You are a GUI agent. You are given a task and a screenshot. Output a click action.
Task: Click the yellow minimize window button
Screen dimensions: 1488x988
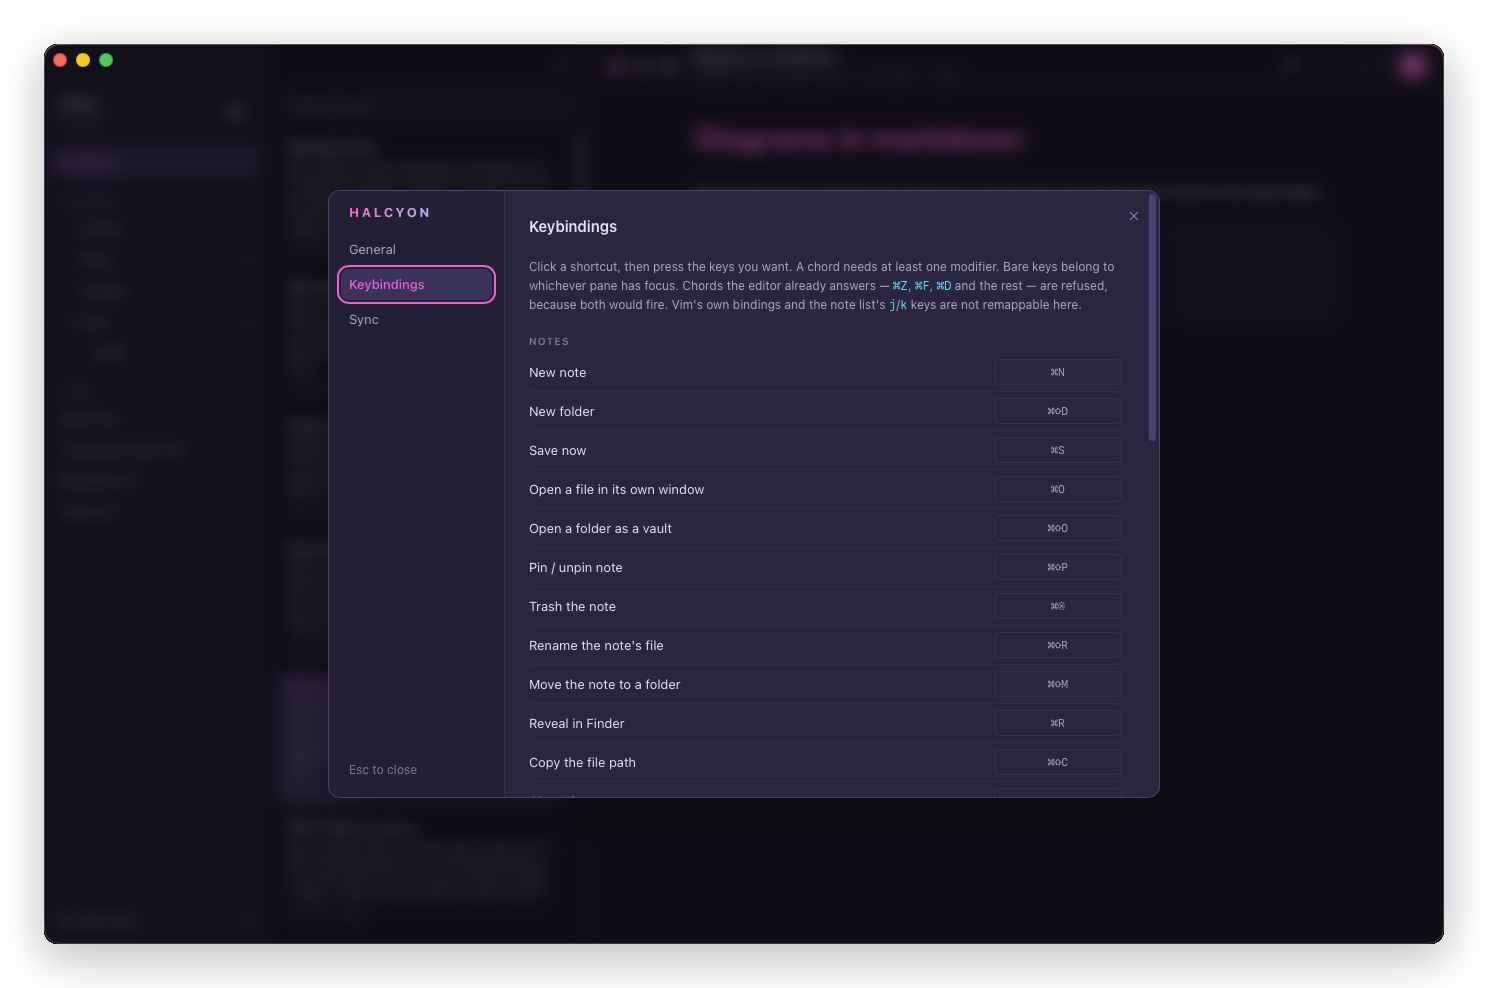[83, 60]
